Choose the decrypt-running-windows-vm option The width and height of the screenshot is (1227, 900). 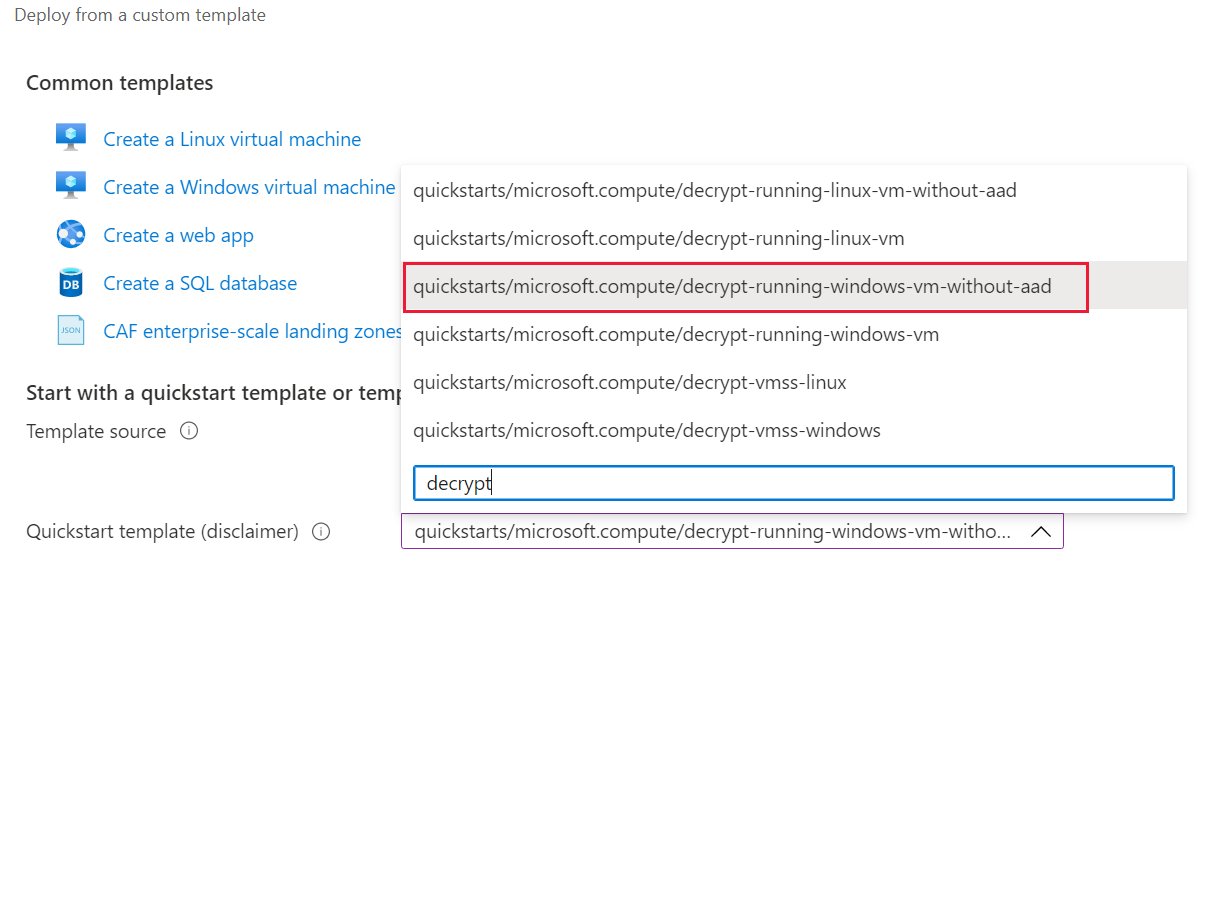coord(794,334)
